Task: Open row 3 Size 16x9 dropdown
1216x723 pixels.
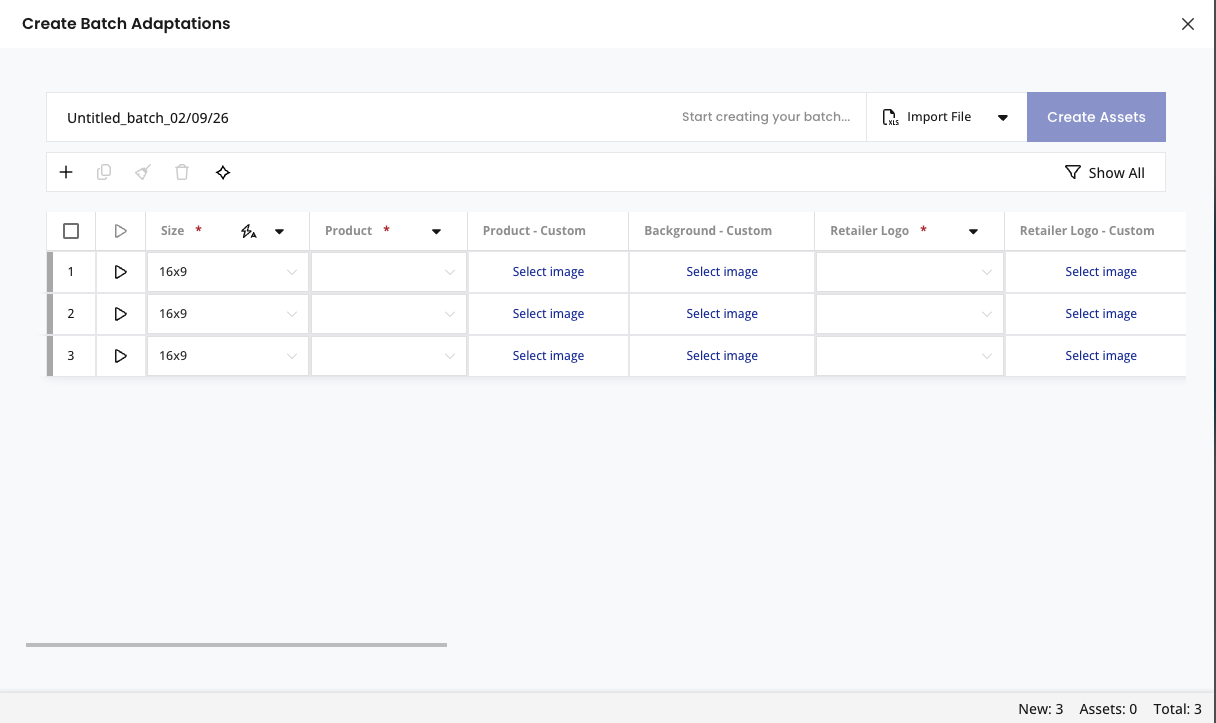Action: [228, 356]
